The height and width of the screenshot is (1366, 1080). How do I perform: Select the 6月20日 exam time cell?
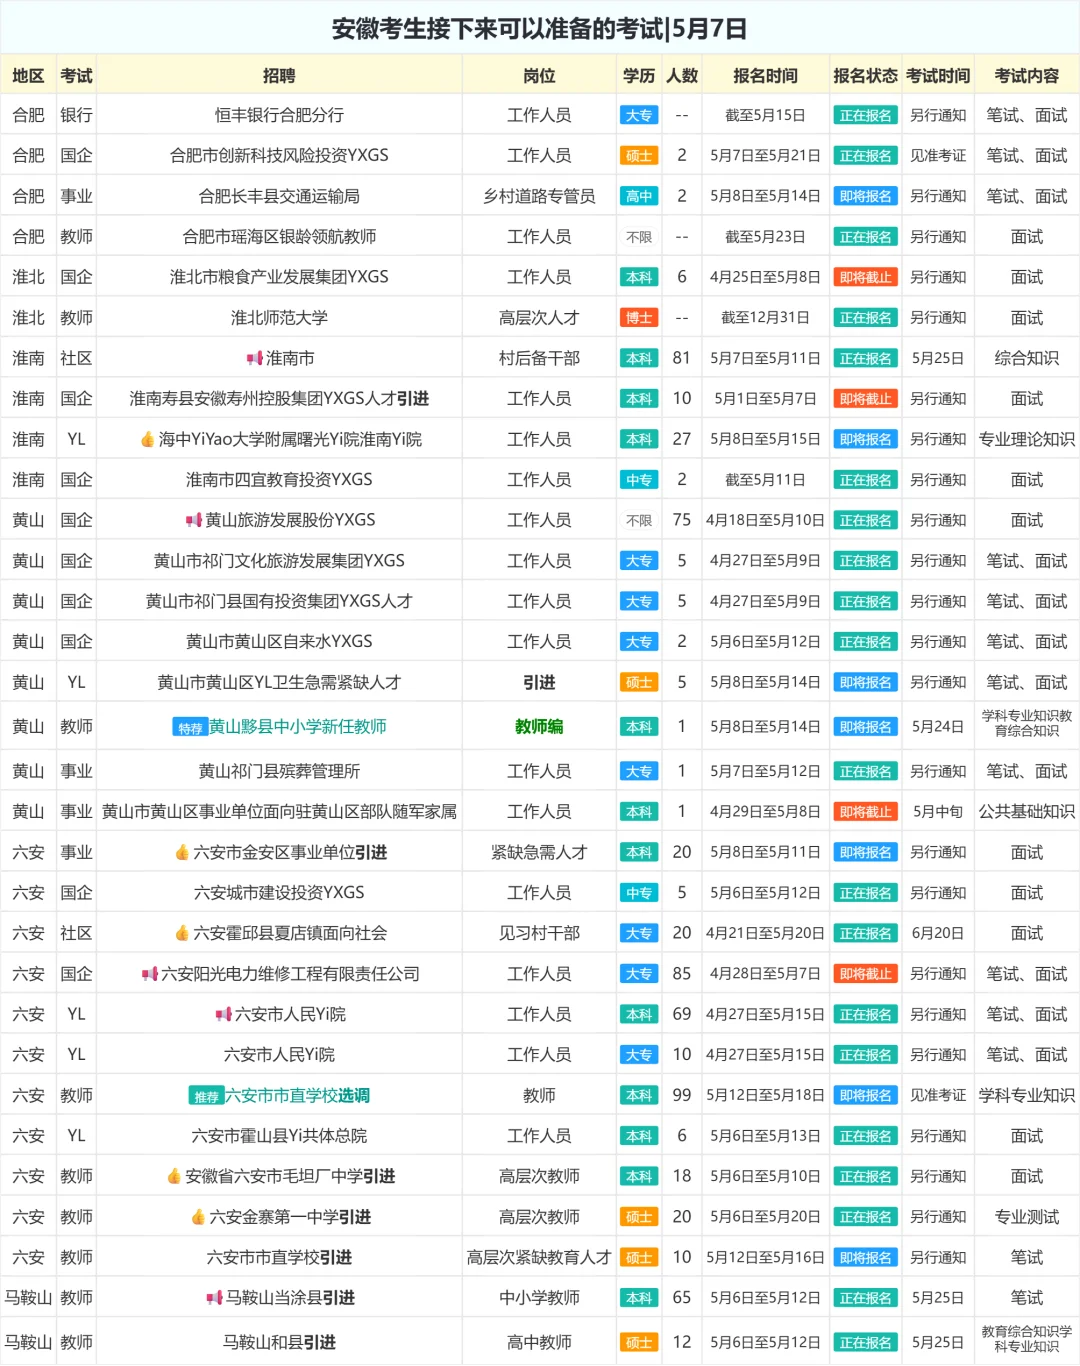click(937, 933)
